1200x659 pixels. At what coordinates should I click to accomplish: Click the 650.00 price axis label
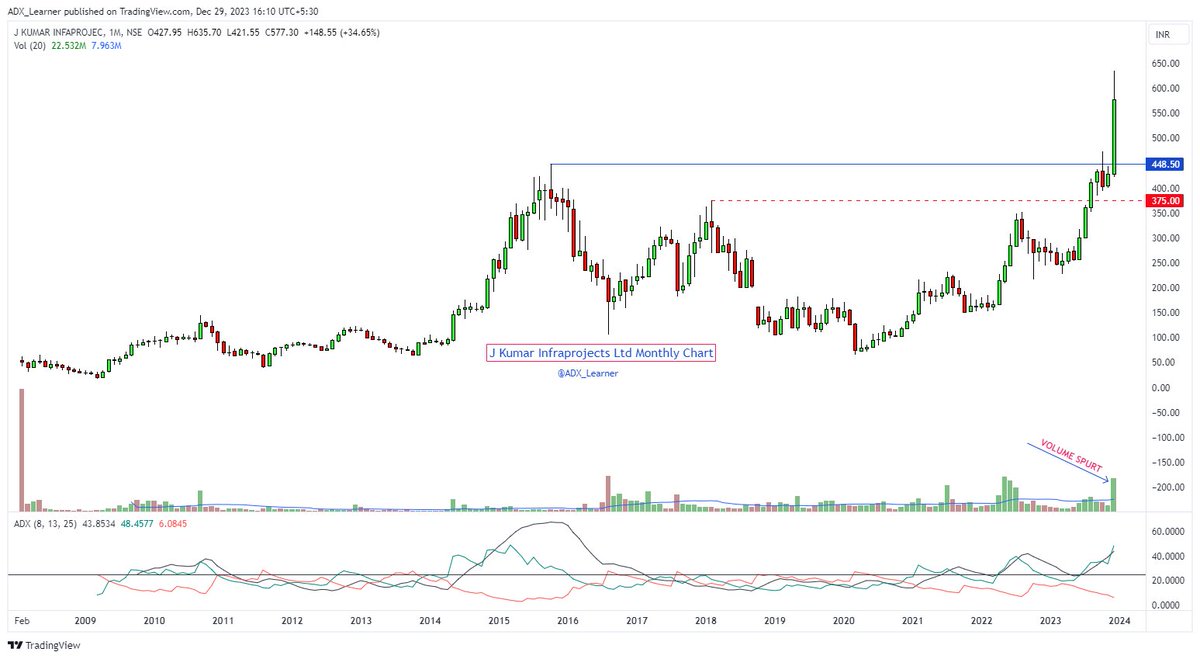[x=1166, y=63]
